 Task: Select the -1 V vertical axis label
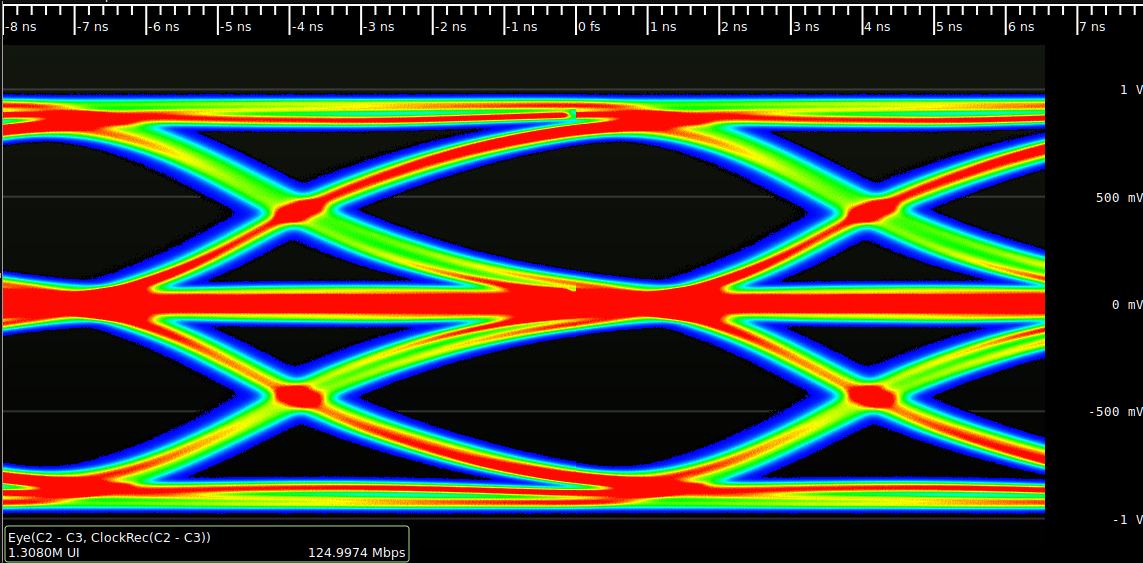pyautogui.click(x=1127, y=520)
